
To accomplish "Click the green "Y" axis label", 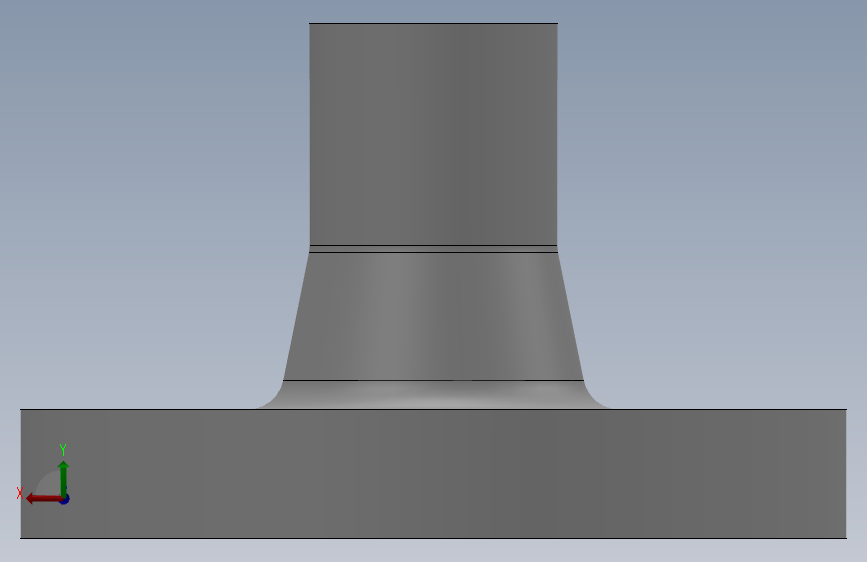I will pos(63,449).
